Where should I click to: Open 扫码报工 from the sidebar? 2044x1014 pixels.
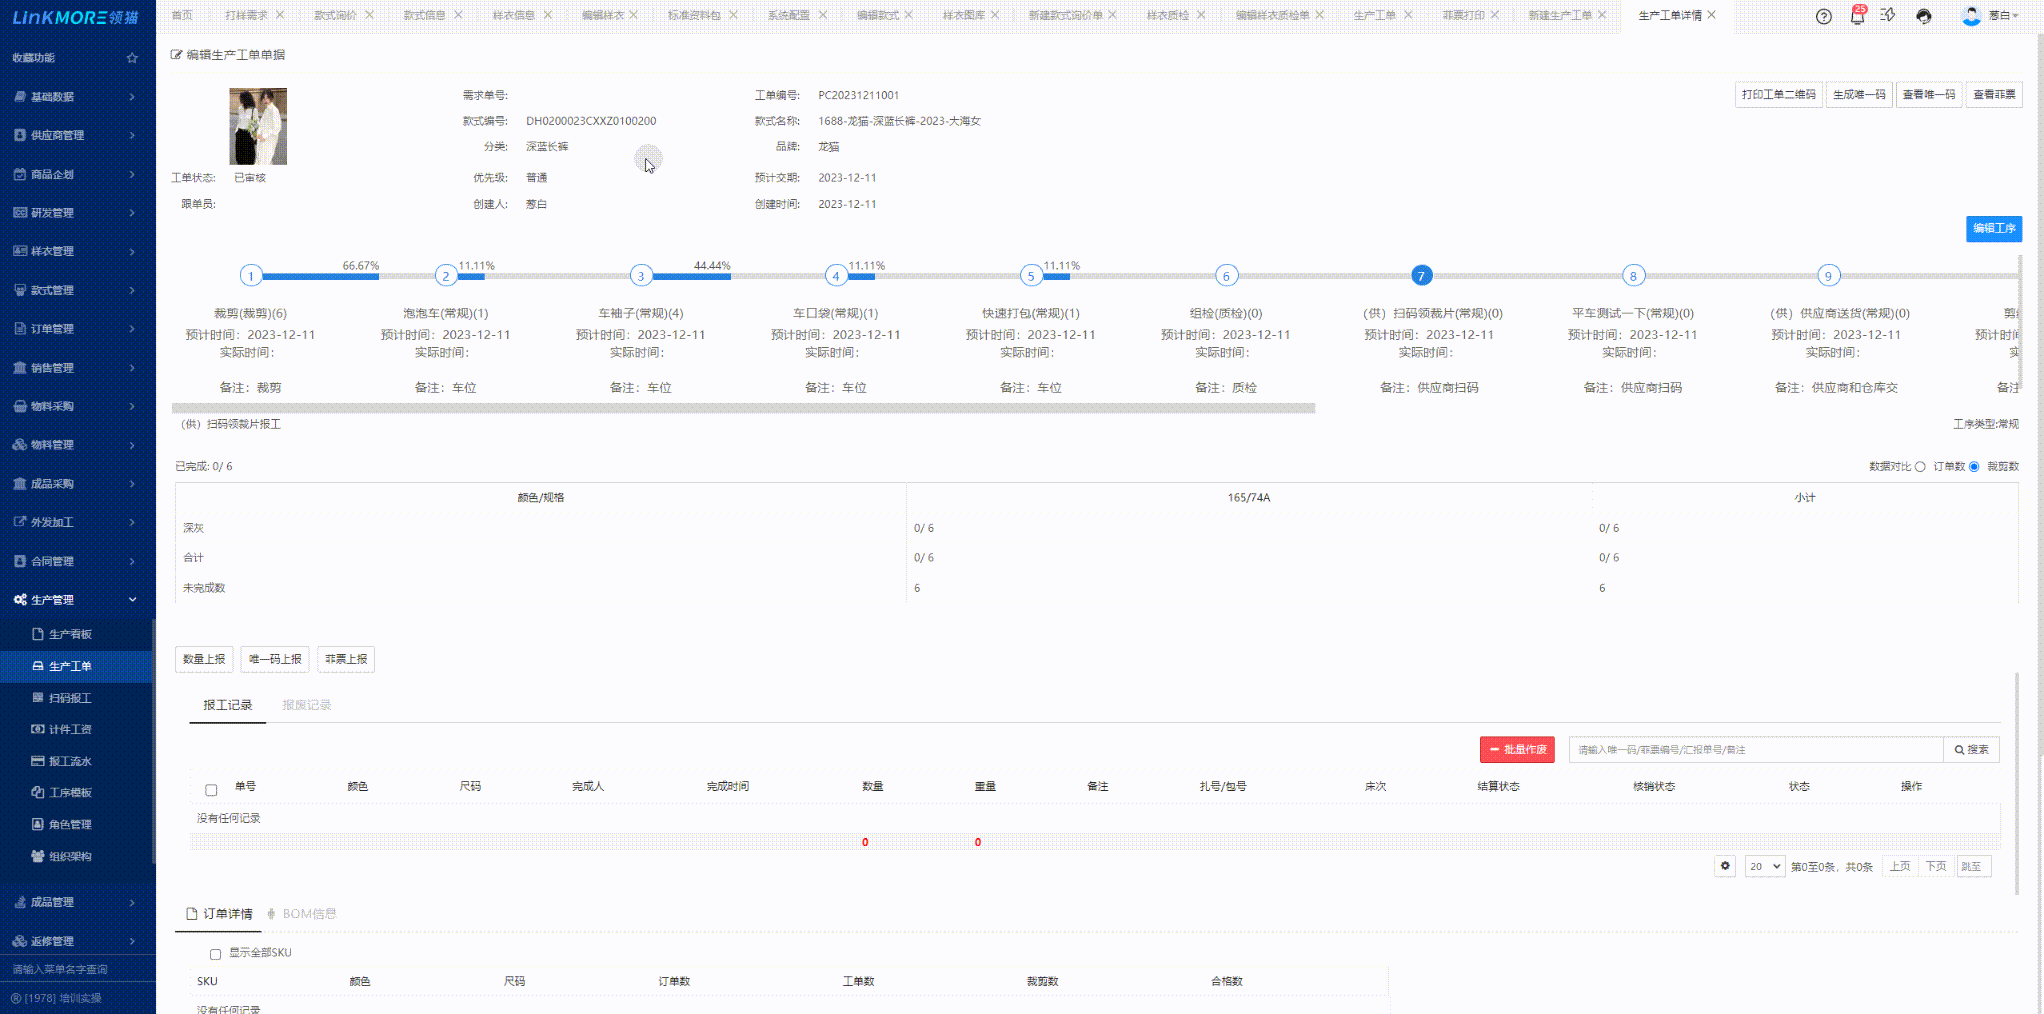[x=70, y=698]
